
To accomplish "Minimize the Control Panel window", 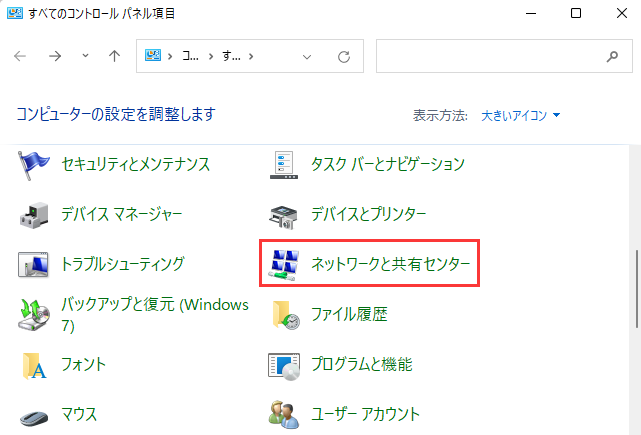I will [x=531, y=13].
